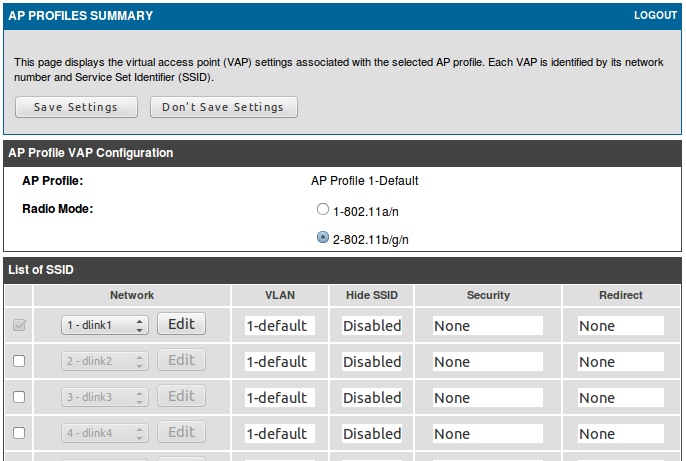The image size is (686, 461).
Task: Click the VLAN field in dlink1 row
Action: (x=279, y=325)
